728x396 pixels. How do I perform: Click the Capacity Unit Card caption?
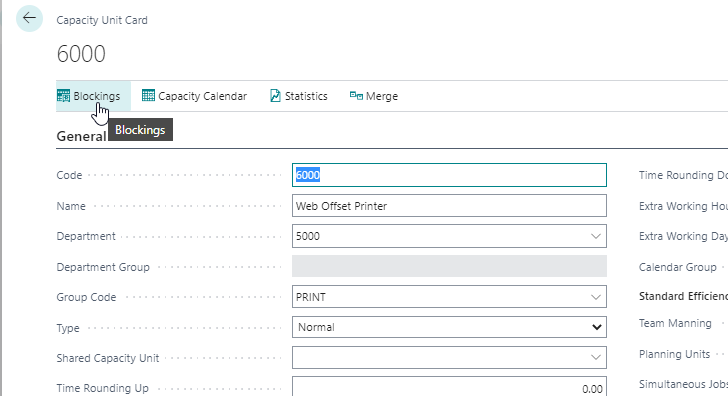point(102,20)
